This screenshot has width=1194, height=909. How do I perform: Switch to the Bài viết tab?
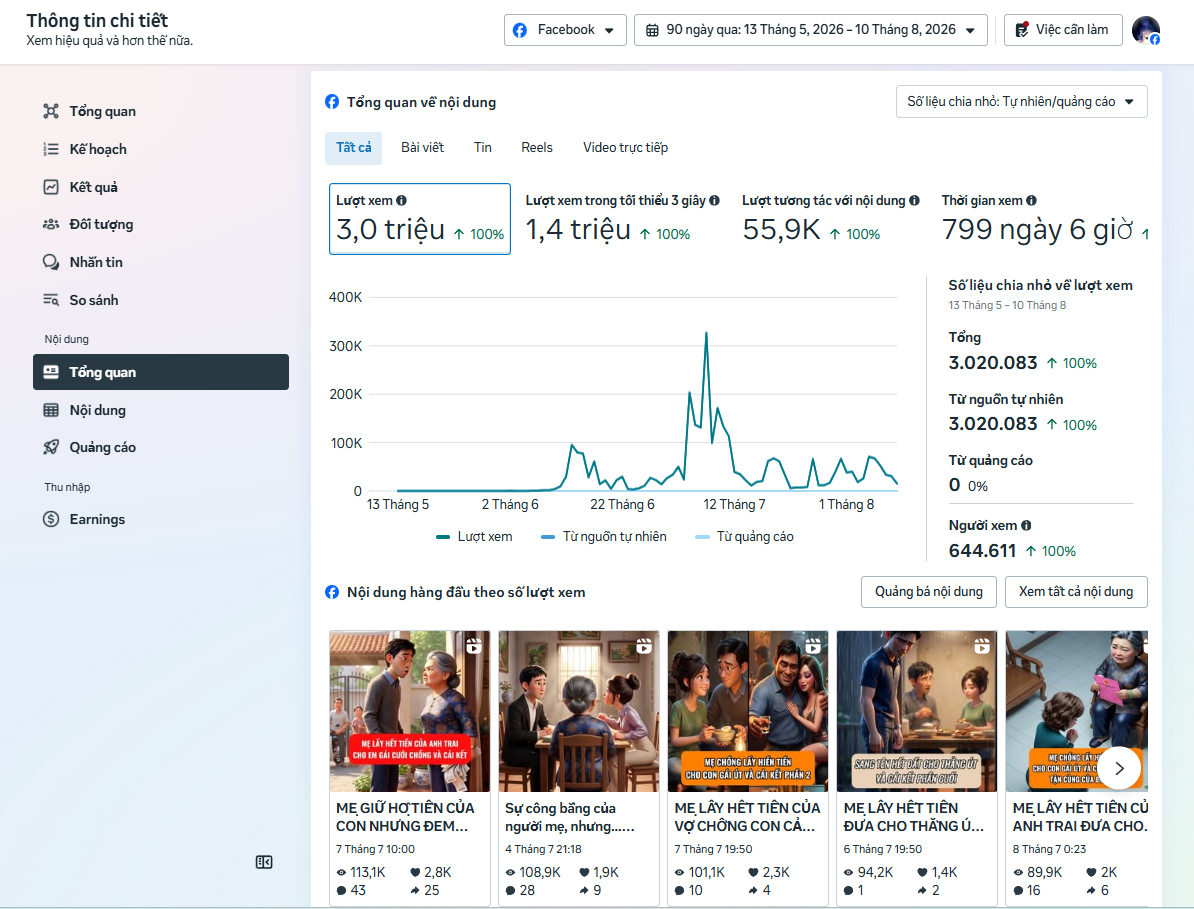point(423,148)
